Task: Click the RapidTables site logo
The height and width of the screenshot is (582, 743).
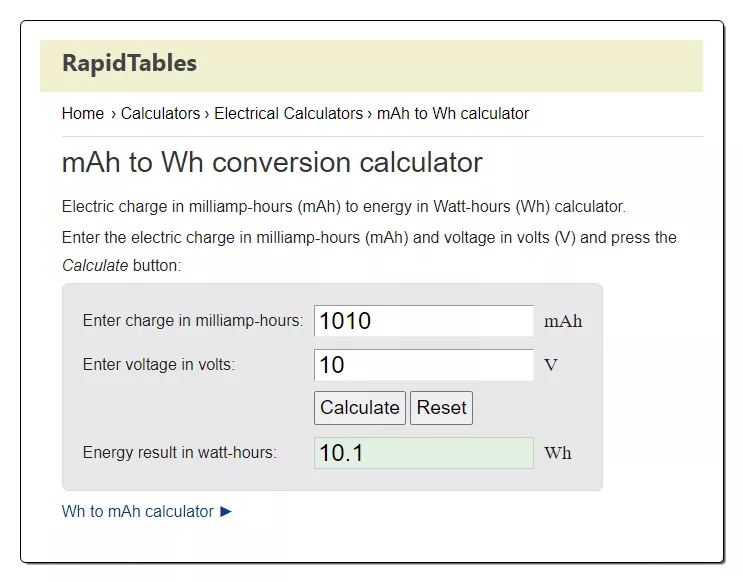Action: 129,63
